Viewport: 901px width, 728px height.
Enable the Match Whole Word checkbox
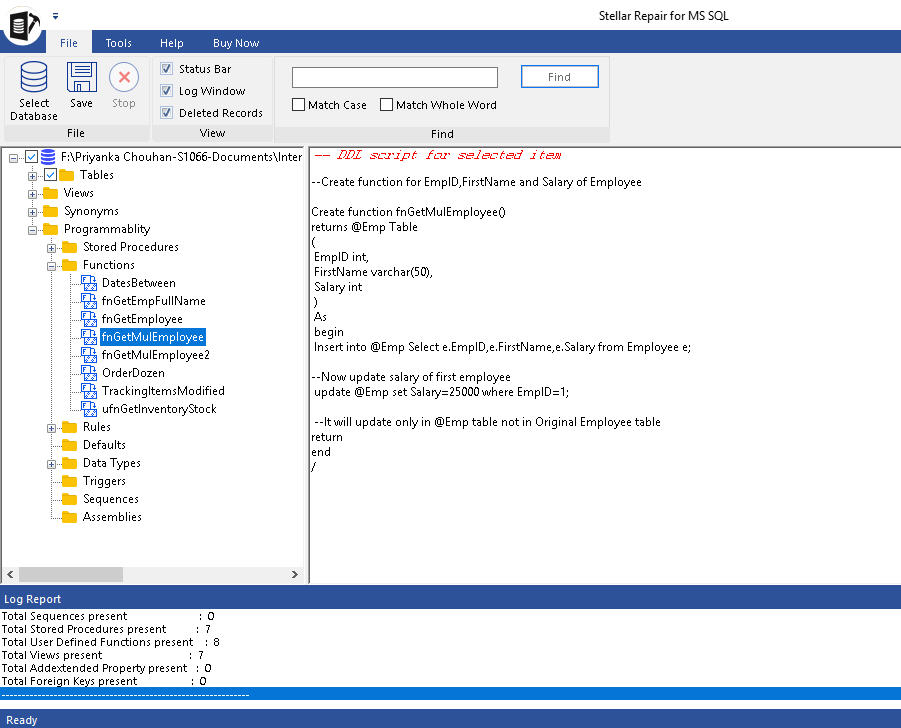click(387, 105)
